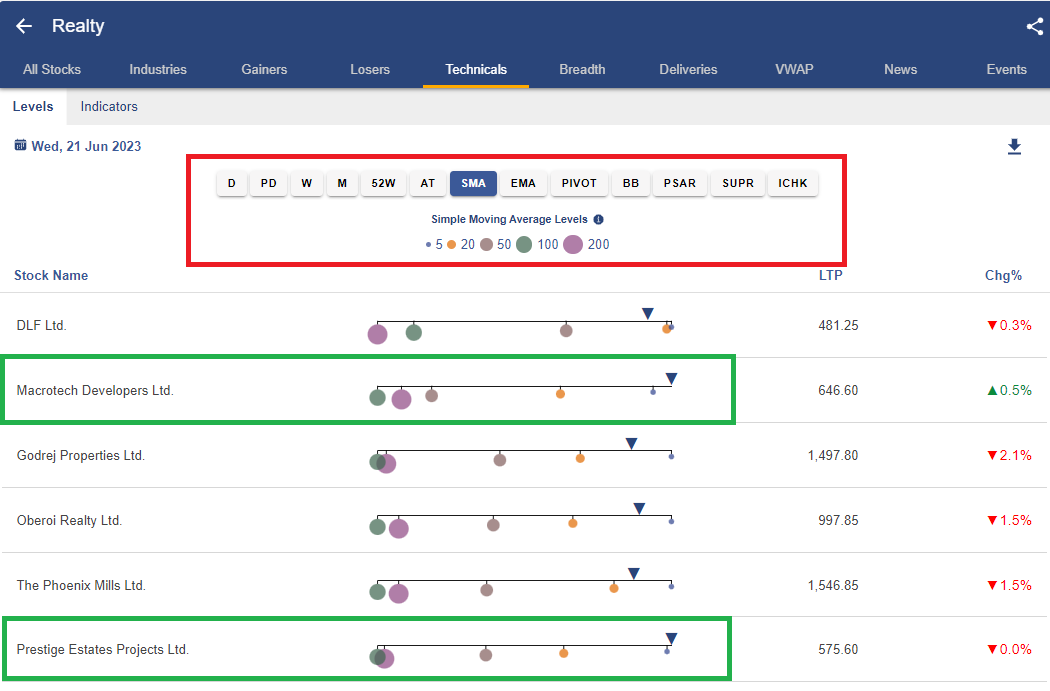Choose the M level option
Image resolution: width=1050 pixels, height=691 pixels.
tap(342, 183)
